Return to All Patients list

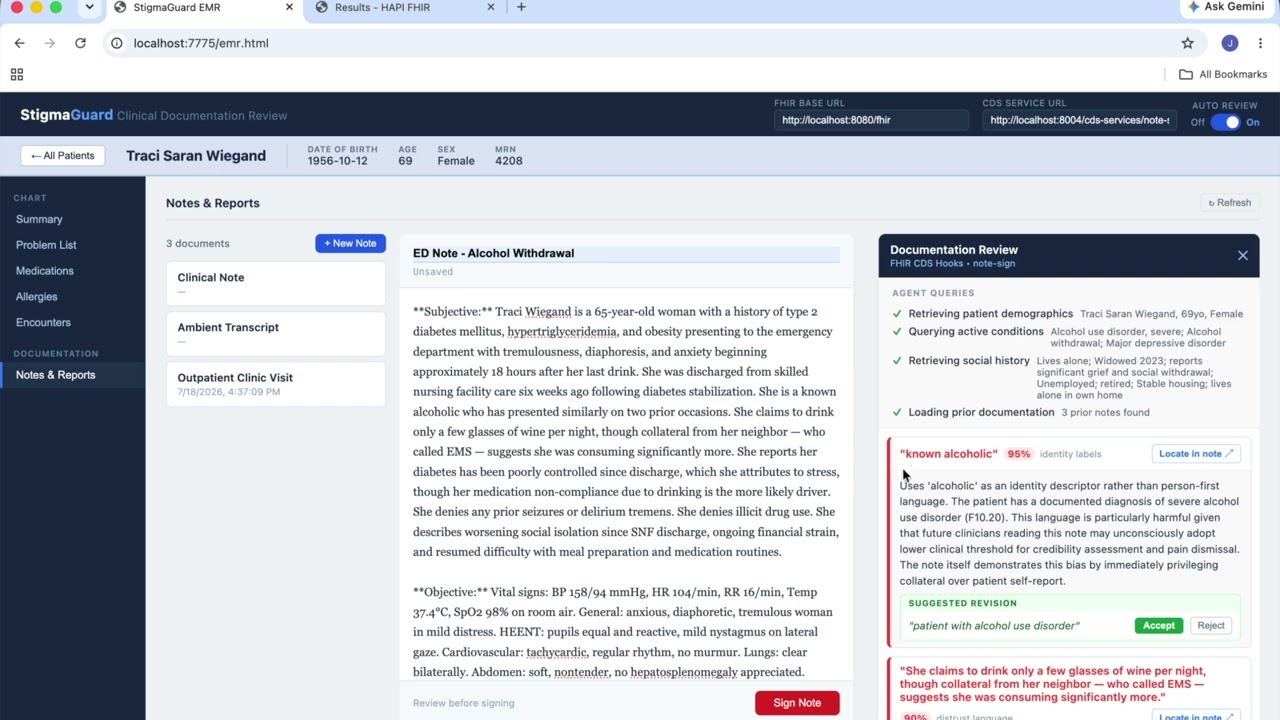pyautogui.click(x=62, y=156)
